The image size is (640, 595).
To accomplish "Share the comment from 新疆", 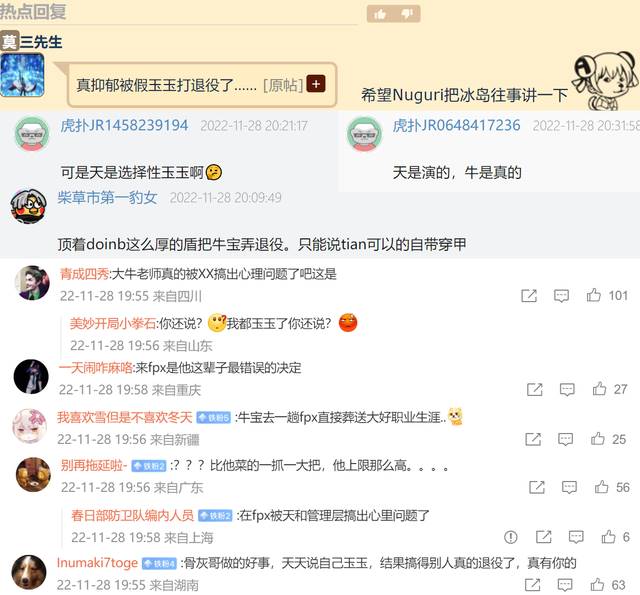I will (x=533, y=439).
